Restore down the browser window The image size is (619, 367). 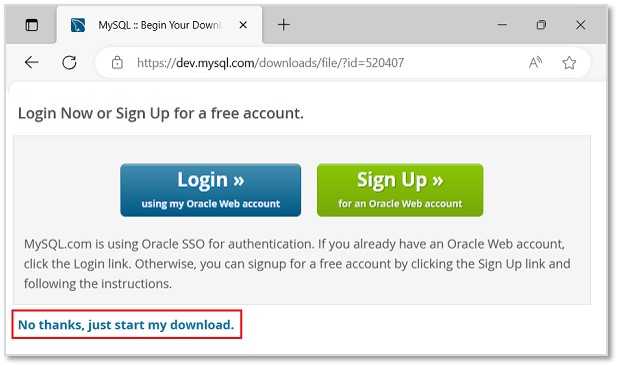[541, 25]
